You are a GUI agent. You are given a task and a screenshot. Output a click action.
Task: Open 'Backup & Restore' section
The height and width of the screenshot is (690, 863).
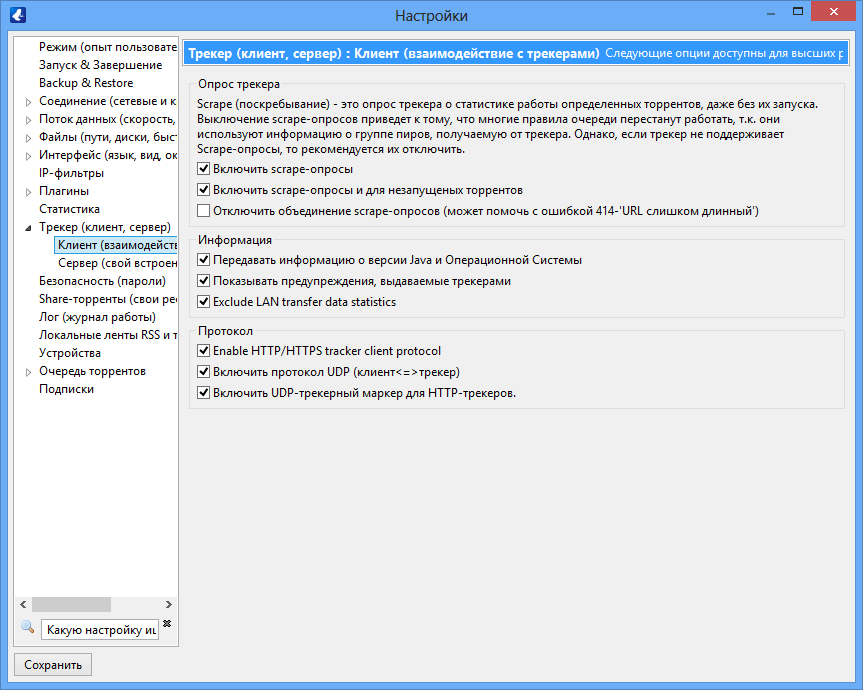click(86, 83)
